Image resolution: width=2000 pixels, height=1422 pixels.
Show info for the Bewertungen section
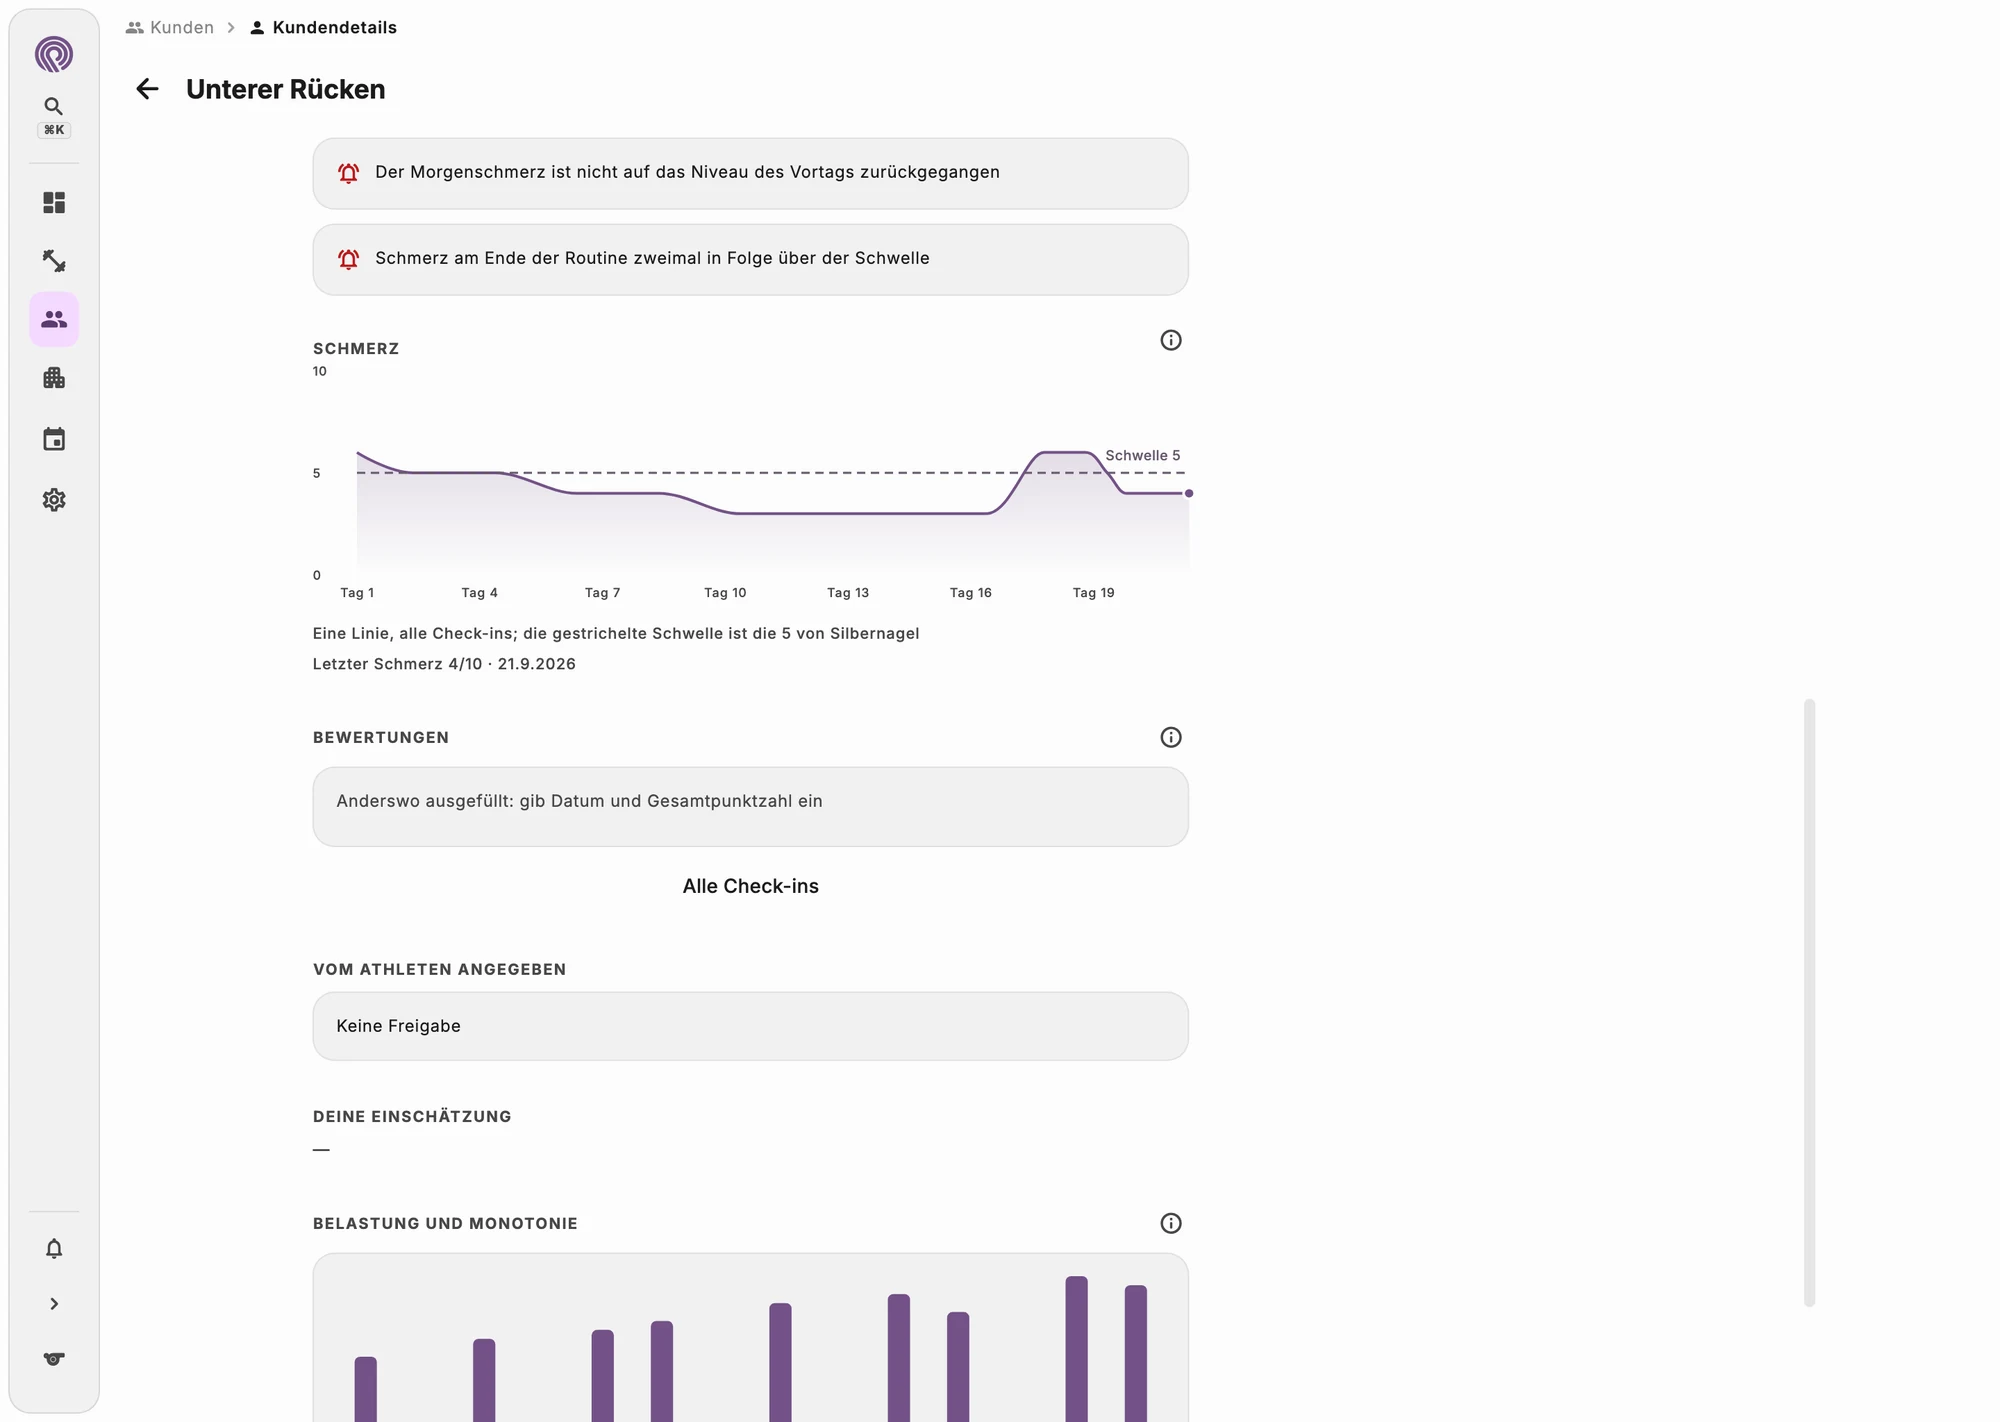pos(1171,737)
